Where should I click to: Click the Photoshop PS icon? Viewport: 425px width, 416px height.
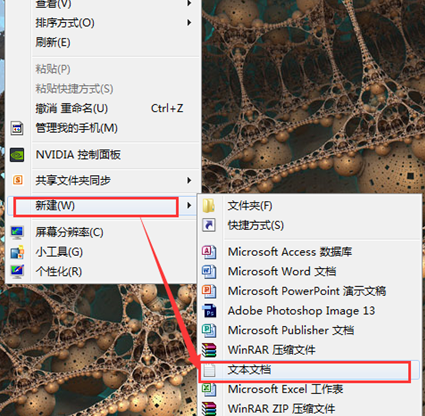(210, 311)
